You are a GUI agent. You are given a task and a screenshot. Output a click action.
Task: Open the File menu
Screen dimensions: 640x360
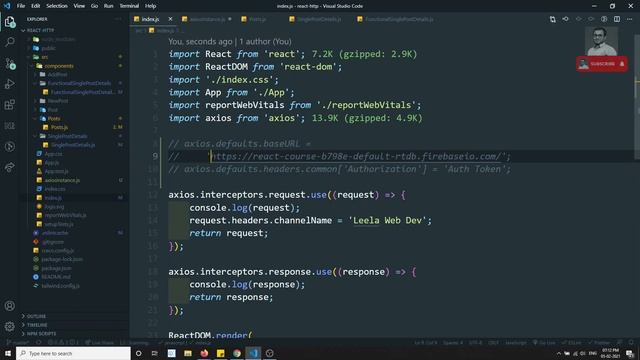(21, 6)
